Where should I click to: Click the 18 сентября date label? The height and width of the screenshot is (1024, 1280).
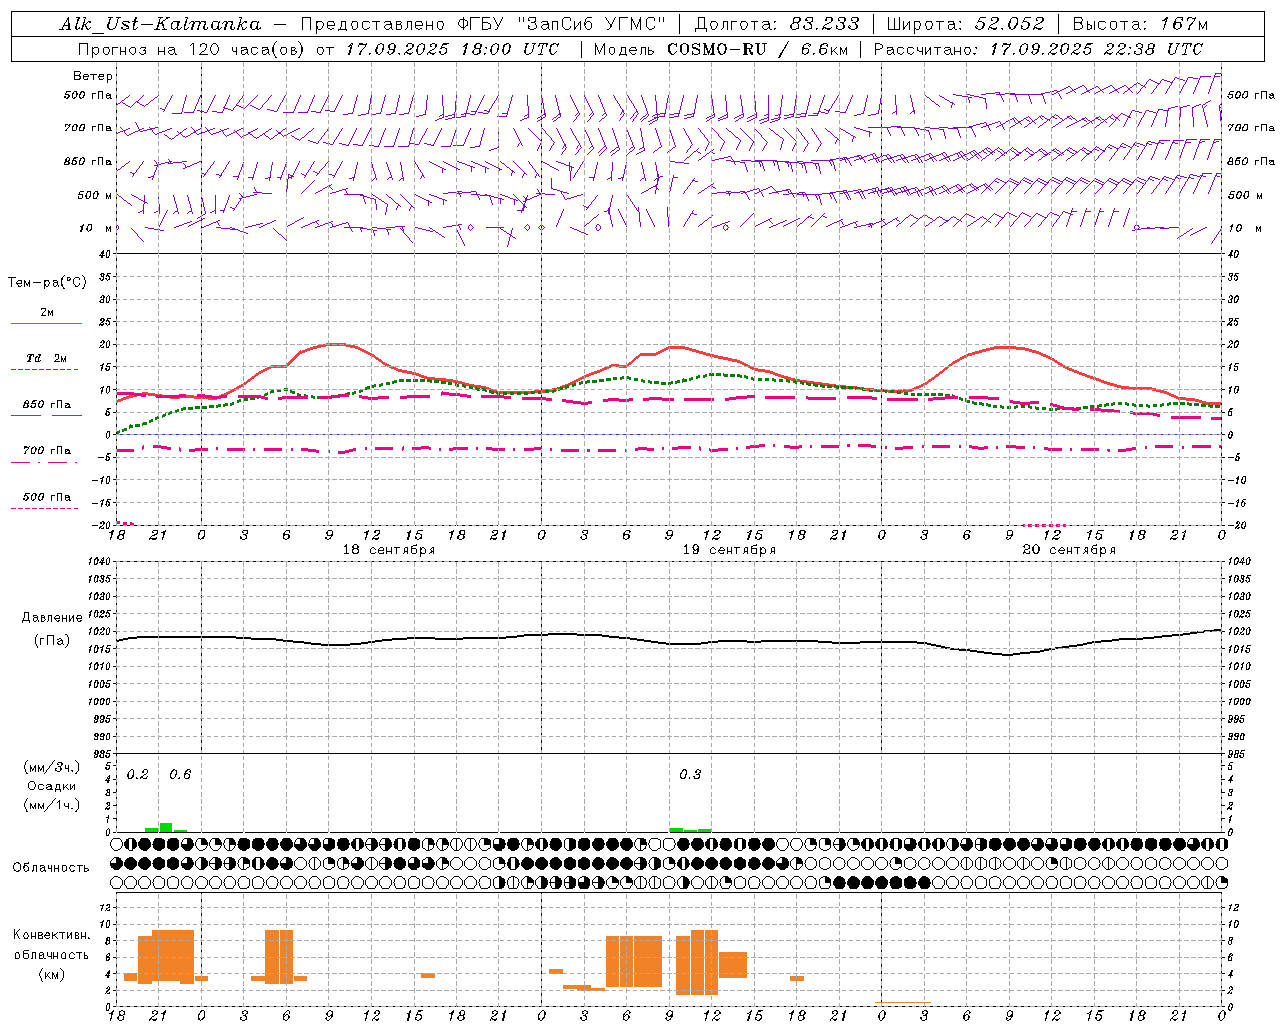point(389,550)
